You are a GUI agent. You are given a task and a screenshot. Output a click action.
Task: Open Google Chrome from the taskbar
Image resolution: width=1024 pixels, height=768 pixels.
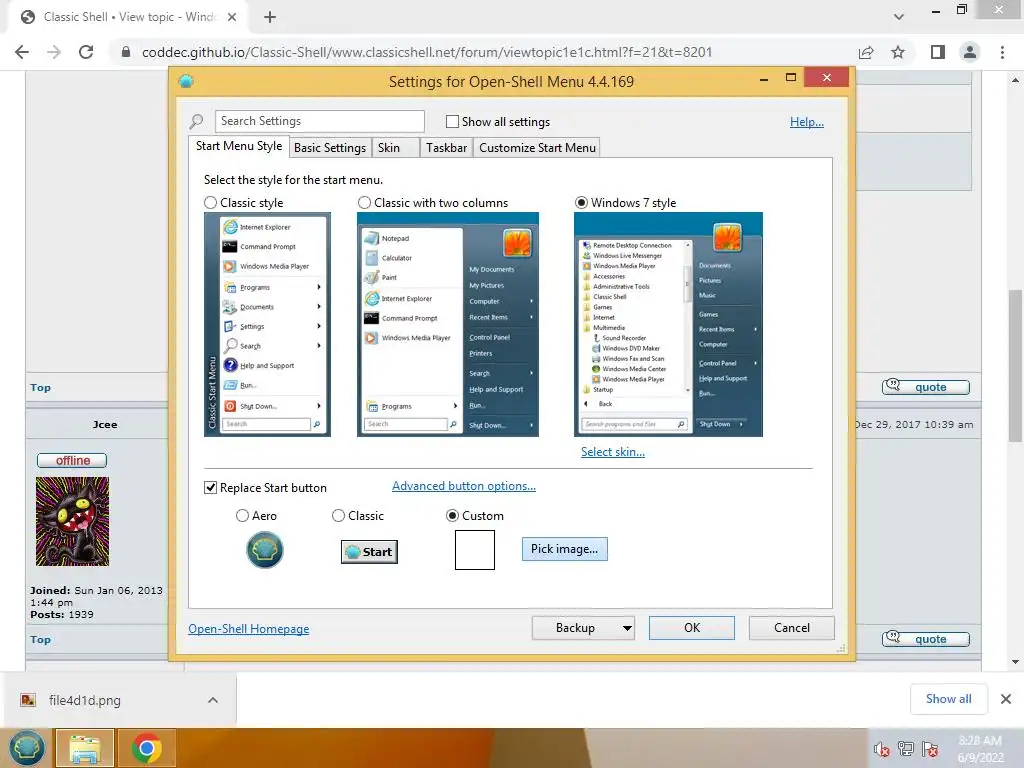pos(146,748)
